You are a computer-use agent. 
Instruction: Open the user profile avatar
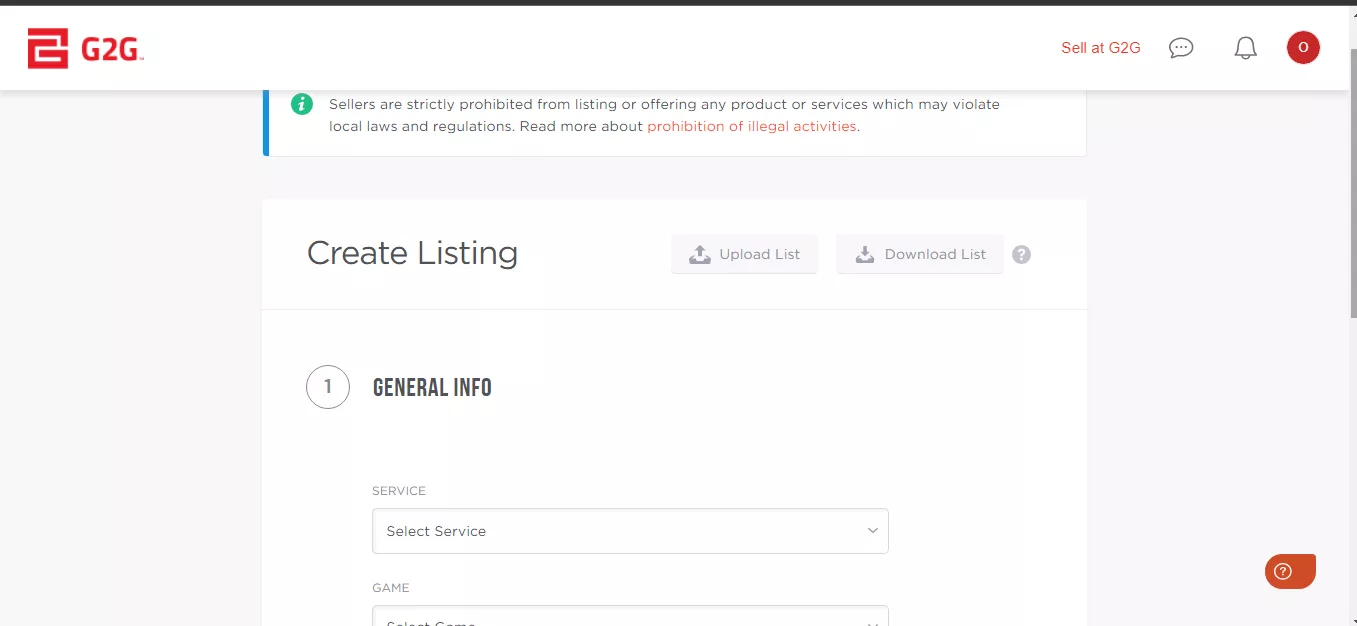coord(1303,47)
